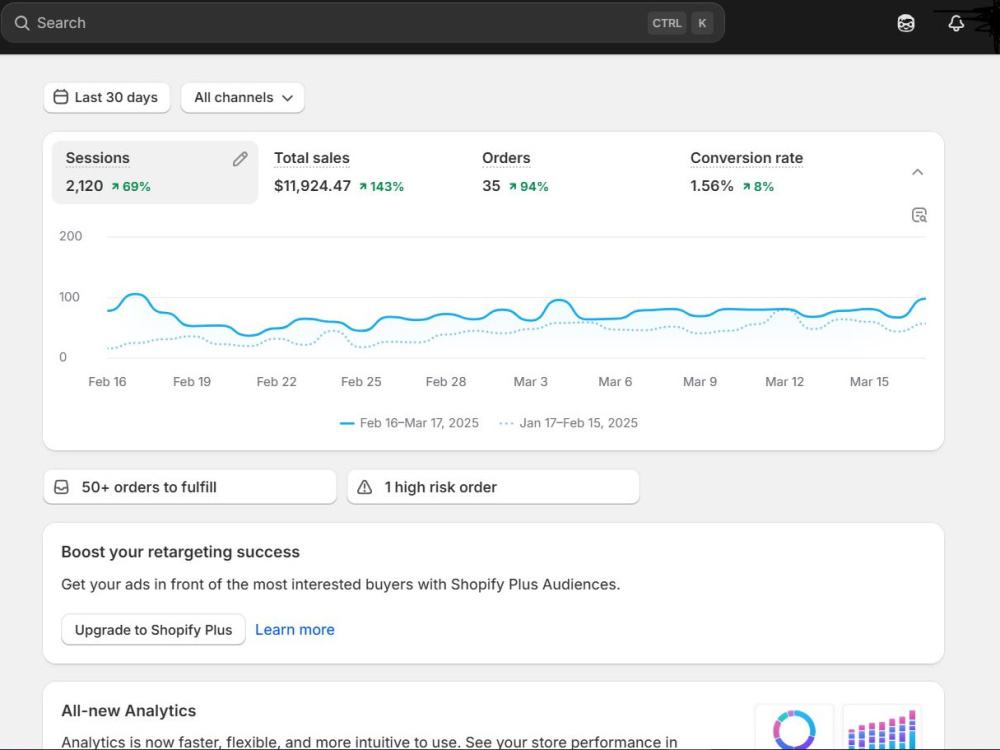Click the Mar 6 axis label

click(615, 381)
